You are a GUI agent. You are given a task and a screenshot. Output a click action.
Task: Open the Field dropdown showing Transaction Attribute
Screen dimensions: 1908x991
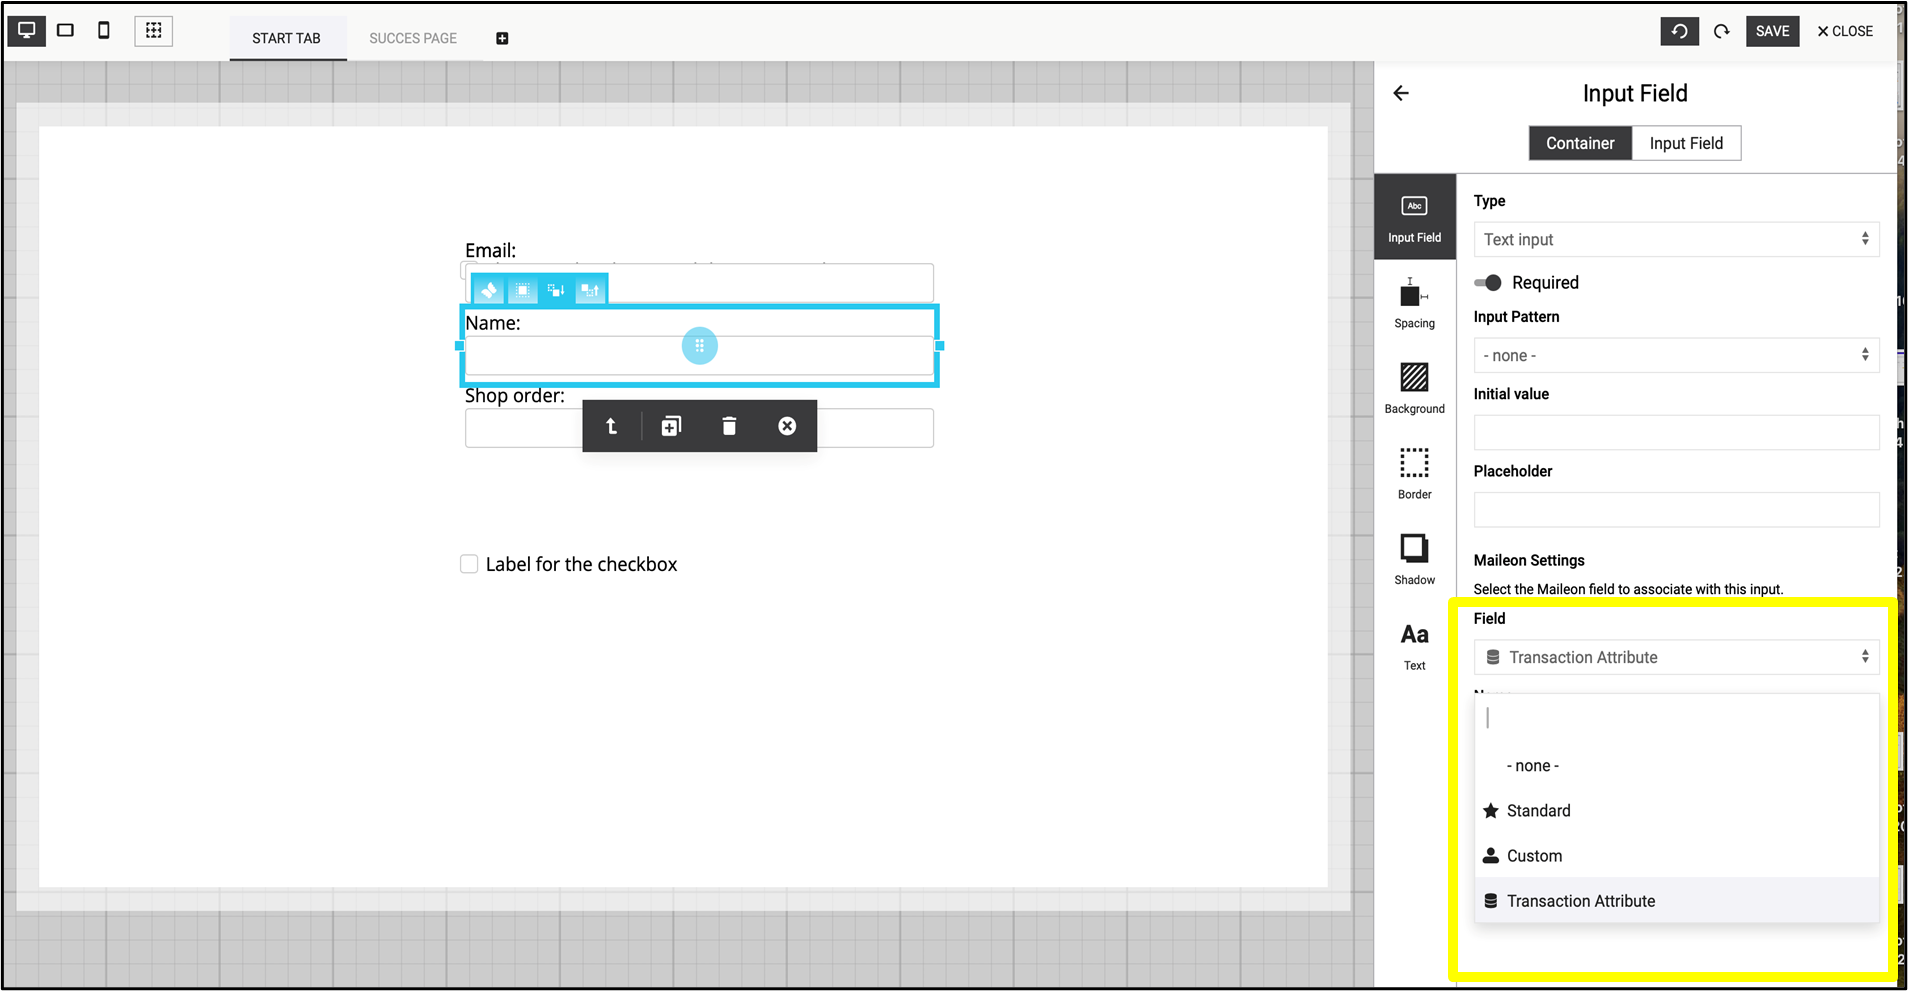(1676, 657)
